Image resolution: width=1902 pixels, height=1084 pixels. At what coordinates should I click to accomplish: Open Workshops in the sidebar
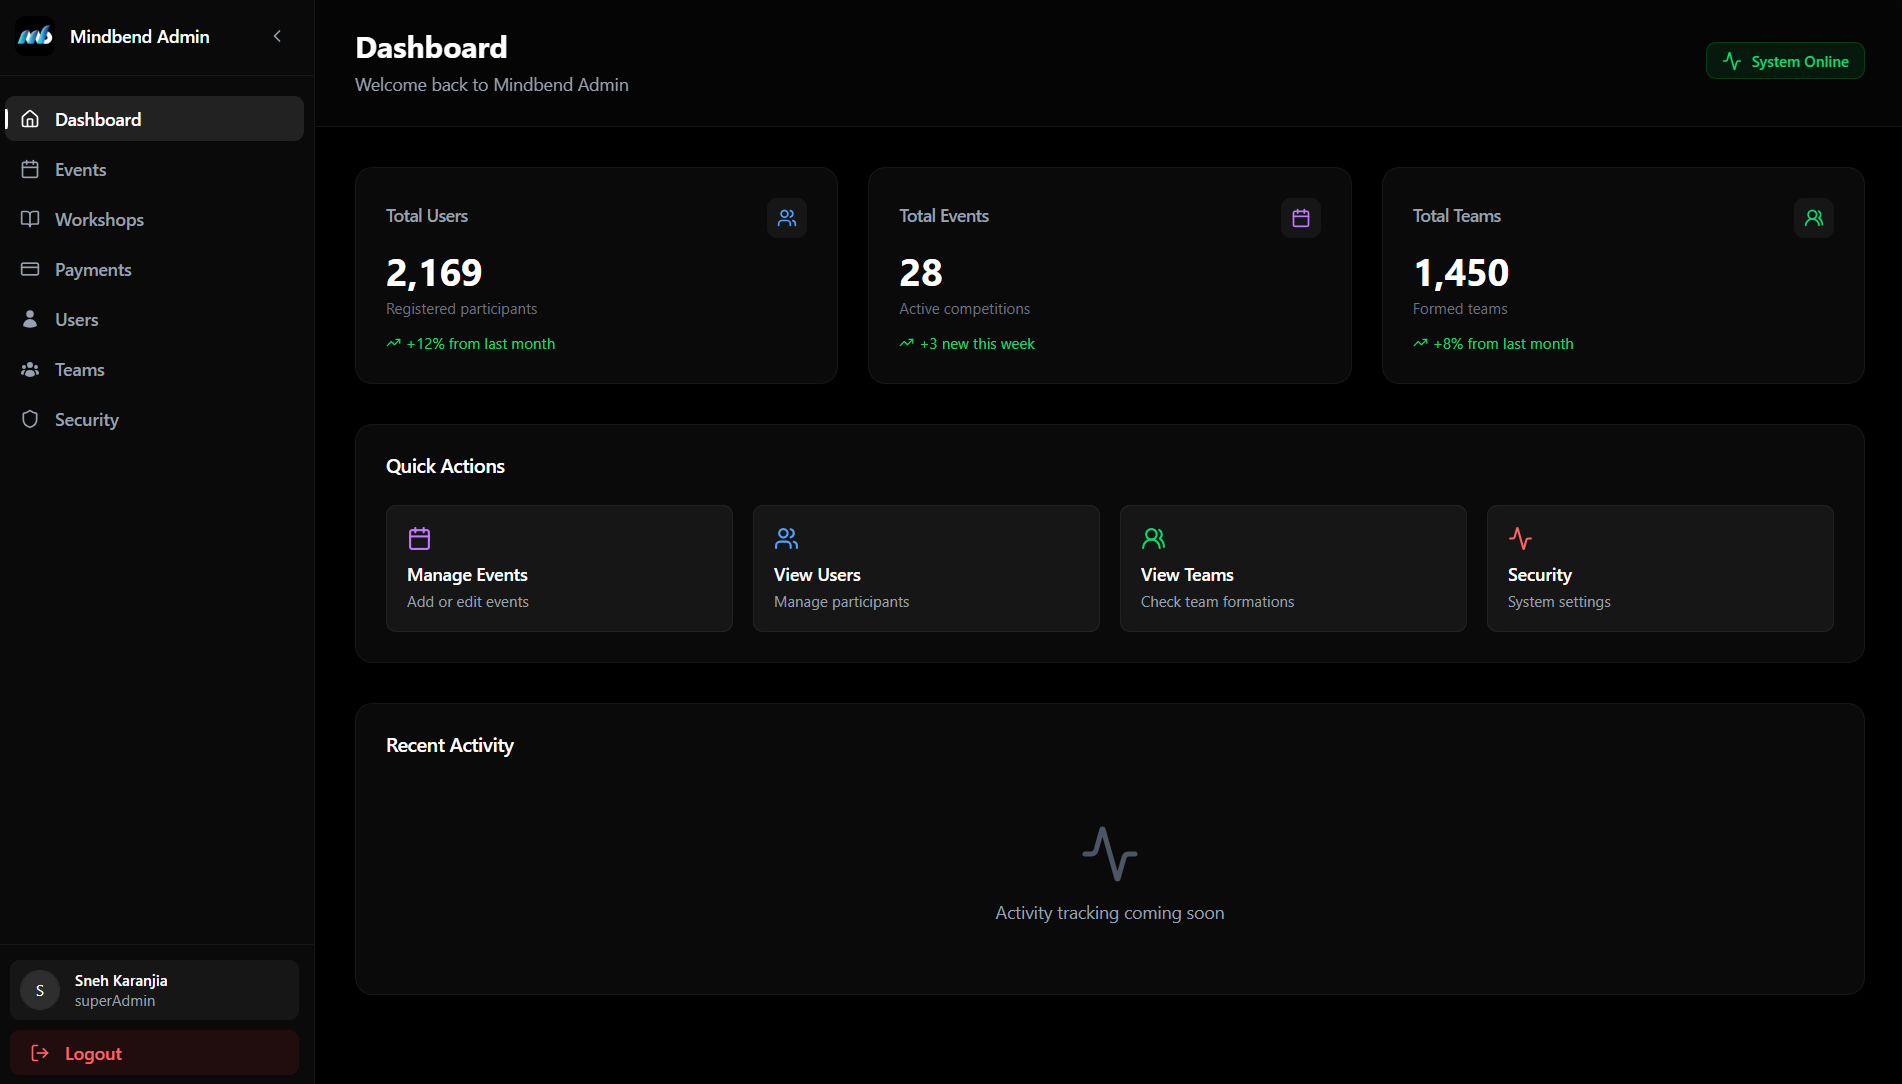tap(155, 219)
